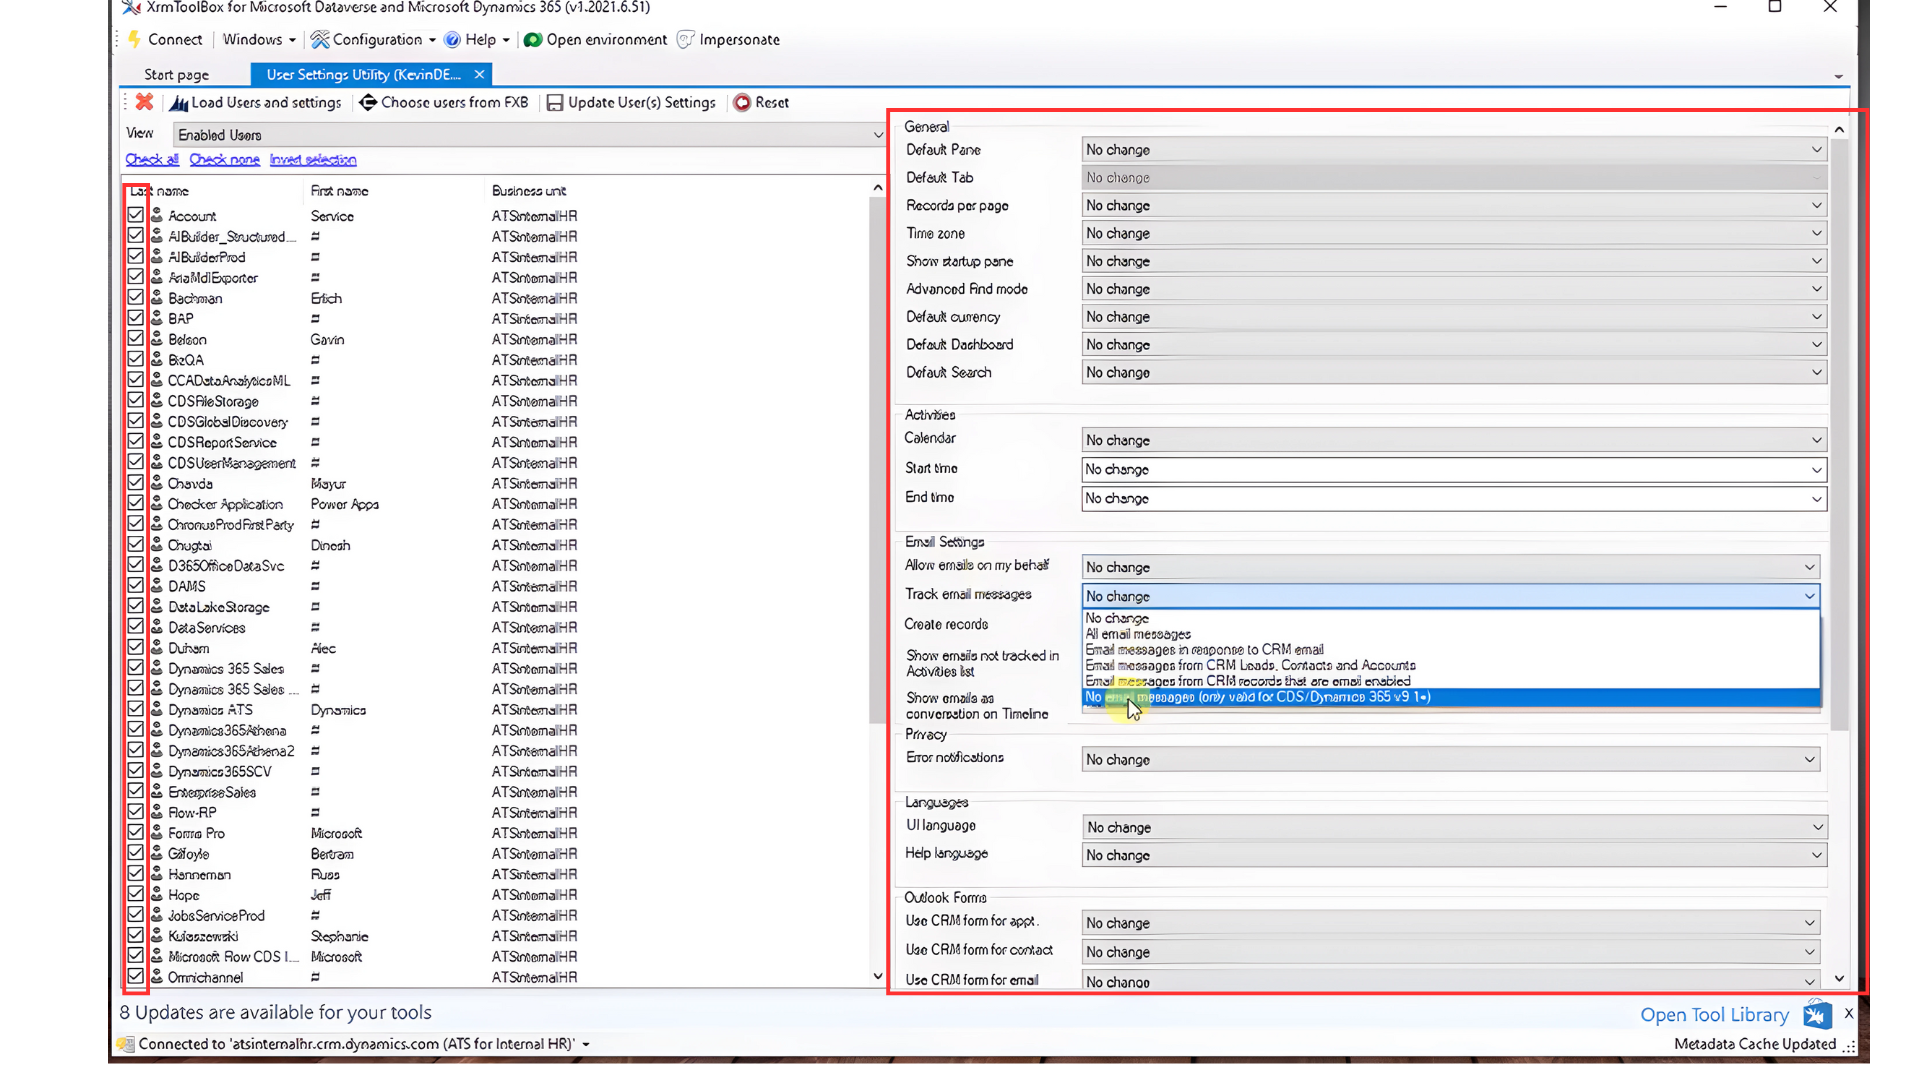The image size is (1920, 1080).
Task: Click Load Users and settings button
Action: point(256,103)
